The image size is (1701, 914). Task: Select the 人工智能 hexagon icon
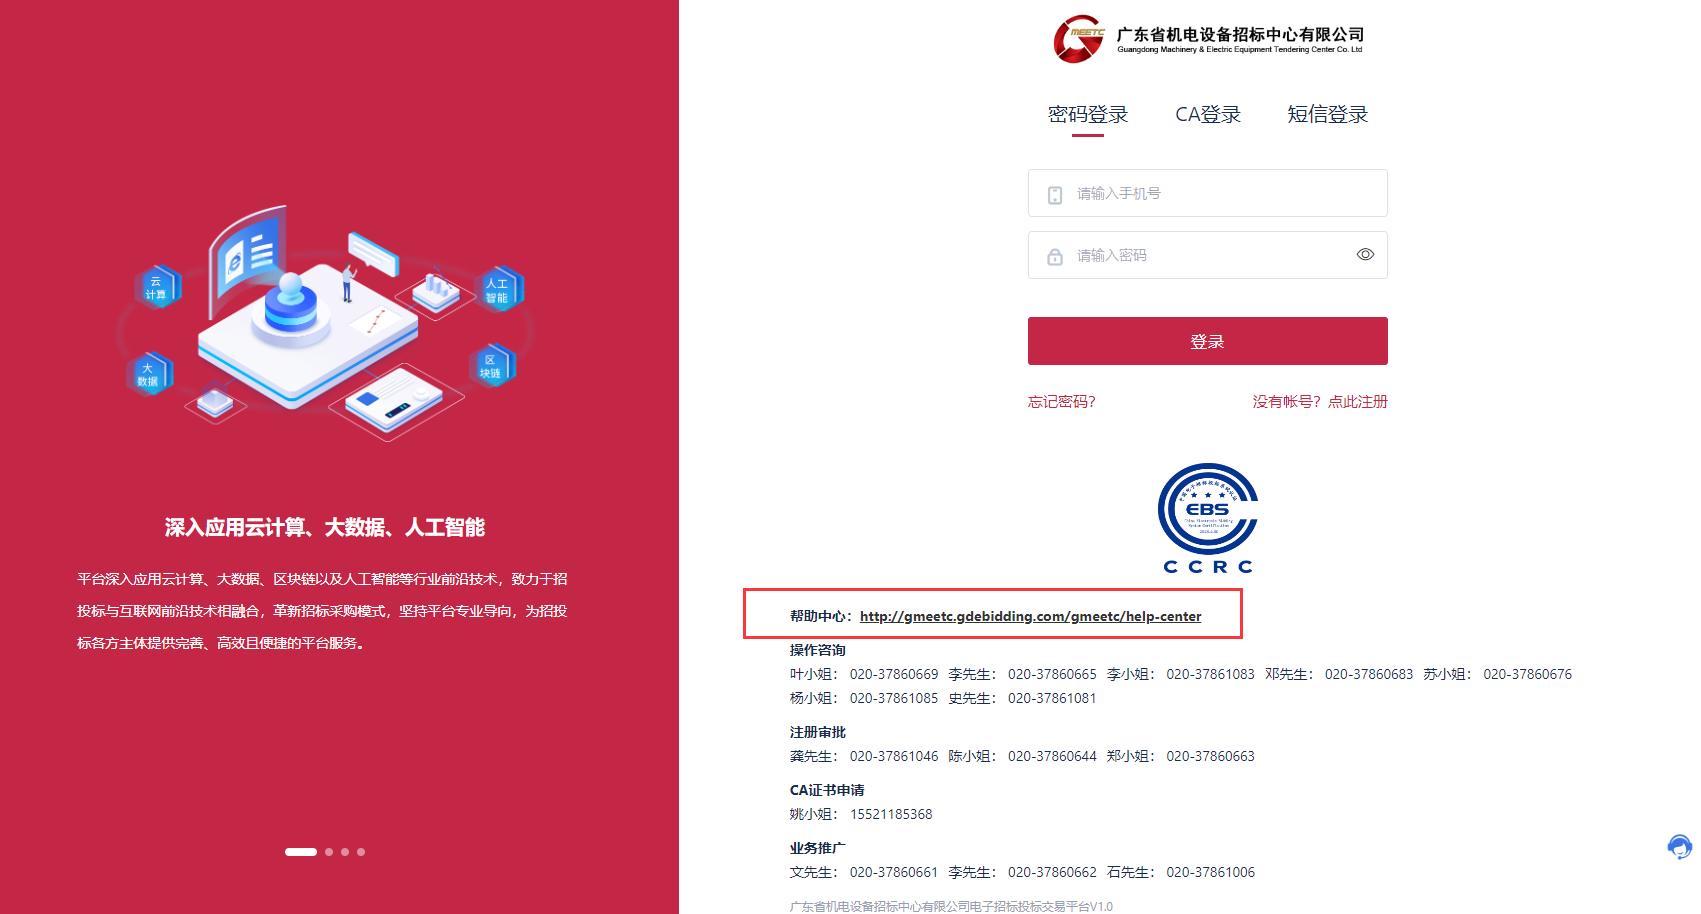point(497,290)
